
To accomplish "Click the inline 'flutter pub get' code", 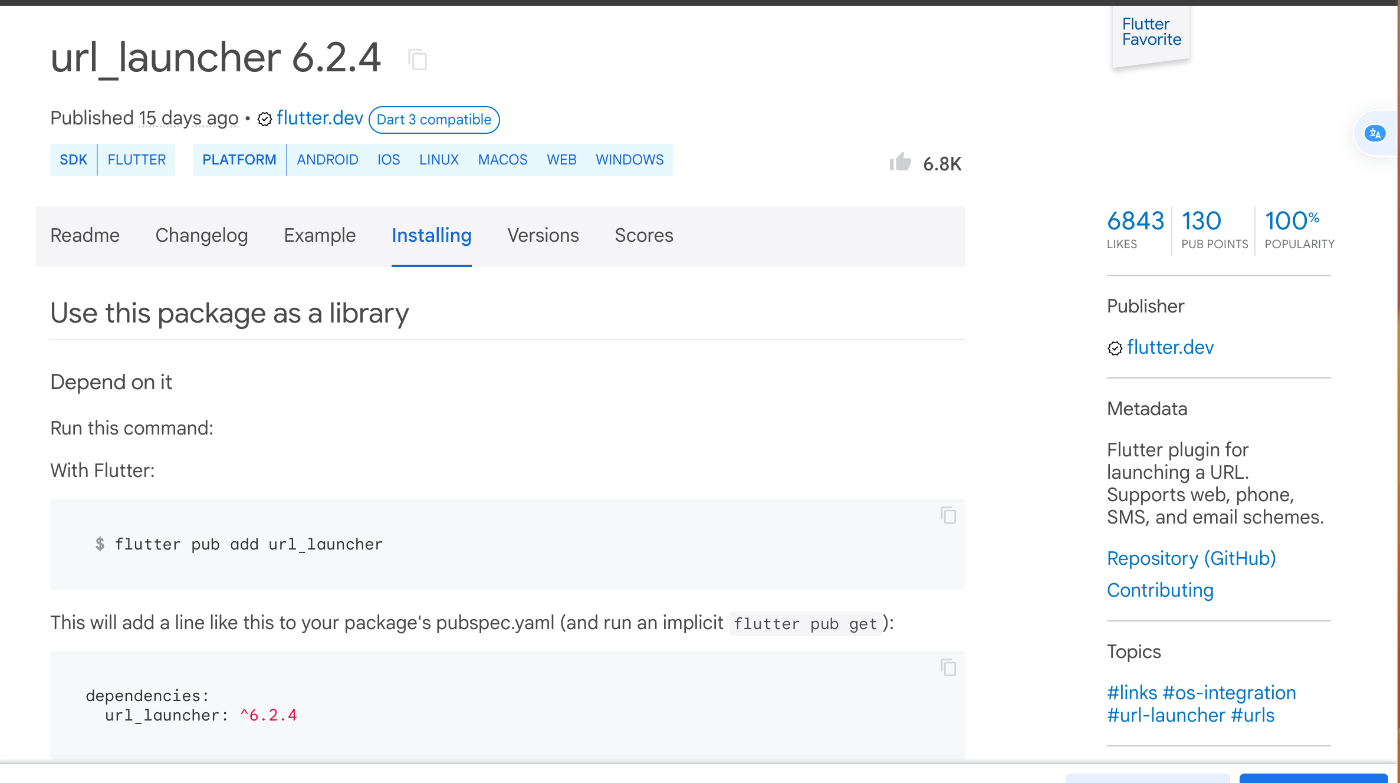I will pos(806,624).
